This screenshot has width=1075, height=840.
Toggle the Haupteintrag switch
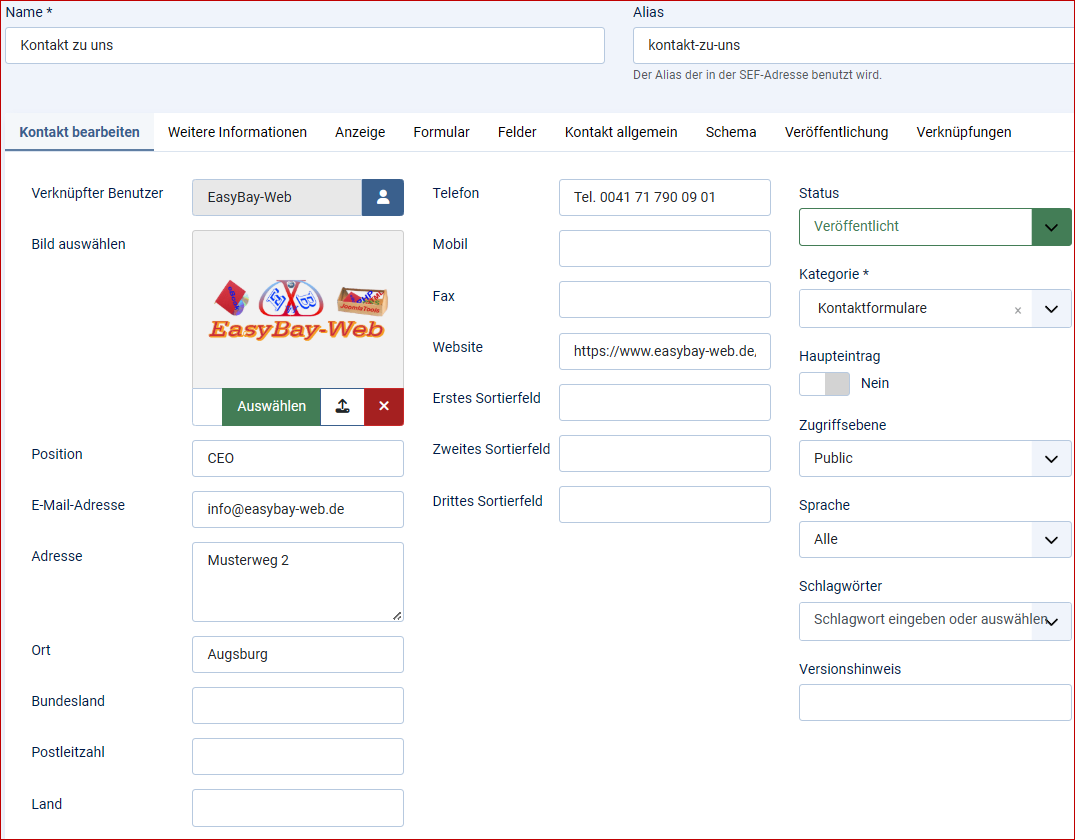824,384
